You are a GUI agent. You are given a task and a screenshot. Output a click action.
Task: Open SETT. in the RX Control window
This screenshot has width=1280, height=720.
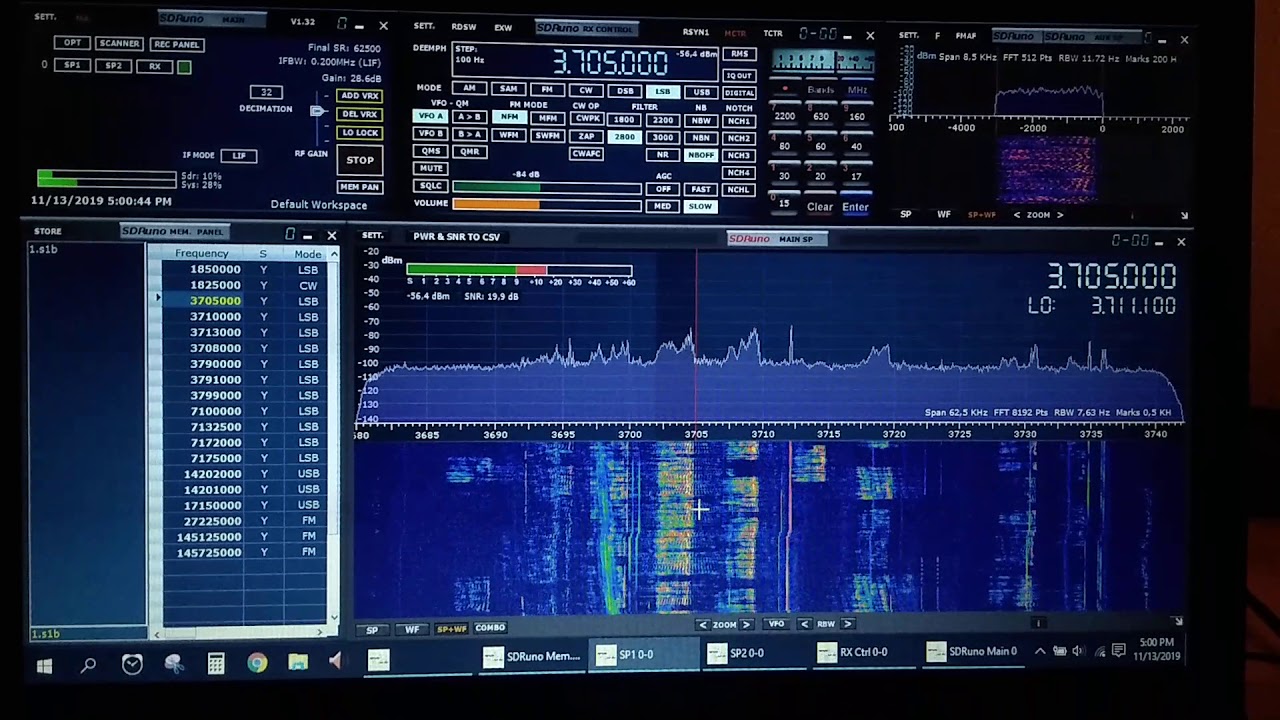[424, 27]
